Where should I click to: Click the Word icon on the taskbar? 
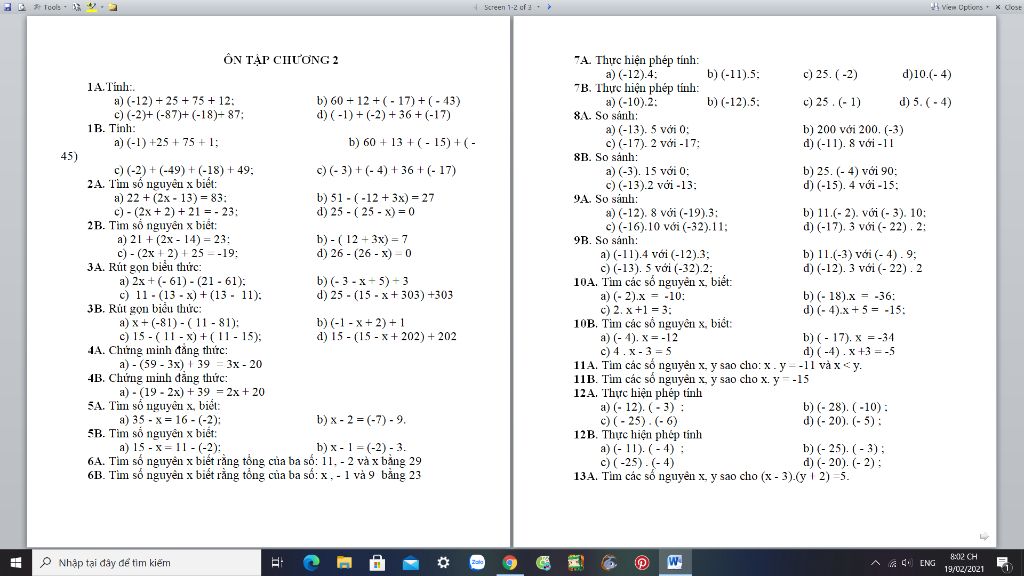[675, 562]
